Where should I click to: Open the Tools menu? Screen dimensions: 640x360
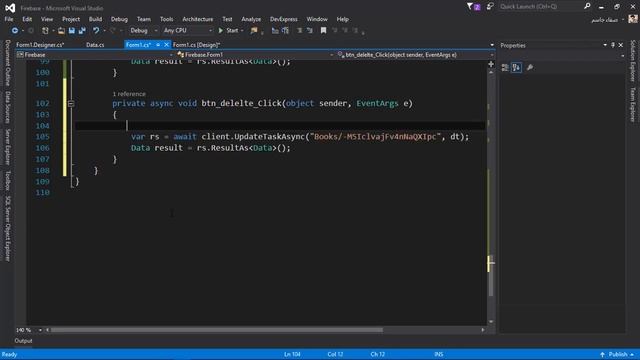click(167, 19)
